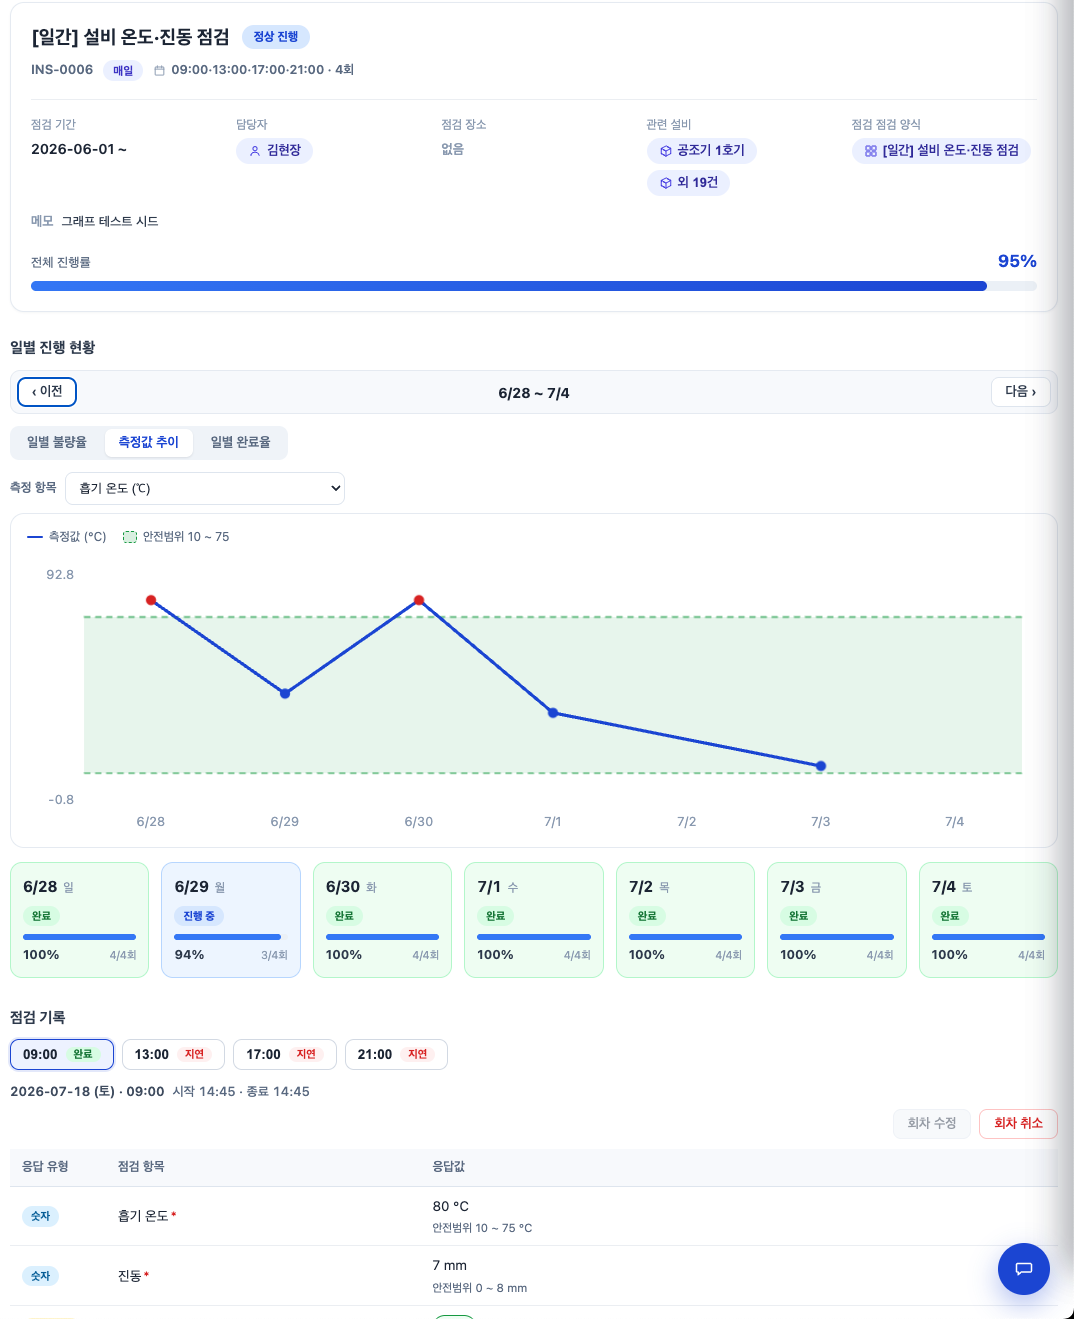This screenshot has height=1319, width=1074.
Task: Click the grid icon on the inspection form tag
Action: pyautogui.click(x=871, y=151)
